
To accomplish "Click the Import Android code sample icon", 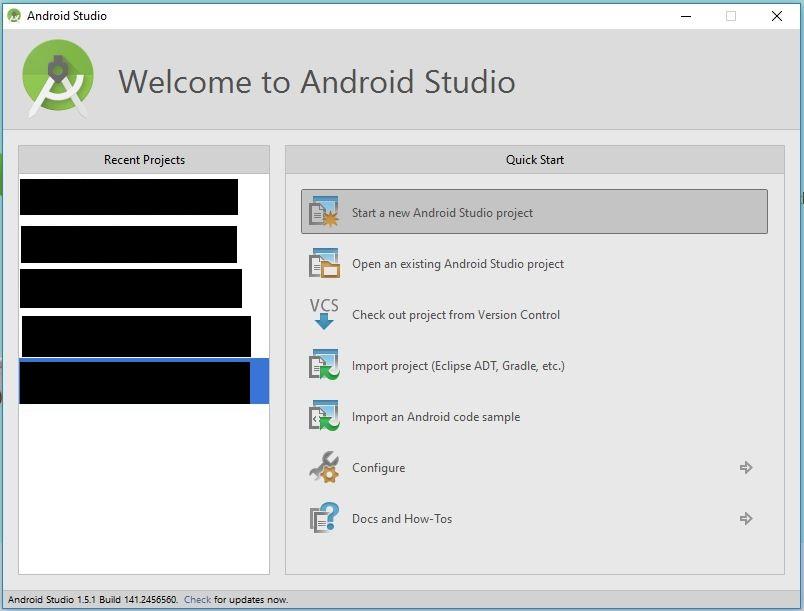I will tap(324, 417).
